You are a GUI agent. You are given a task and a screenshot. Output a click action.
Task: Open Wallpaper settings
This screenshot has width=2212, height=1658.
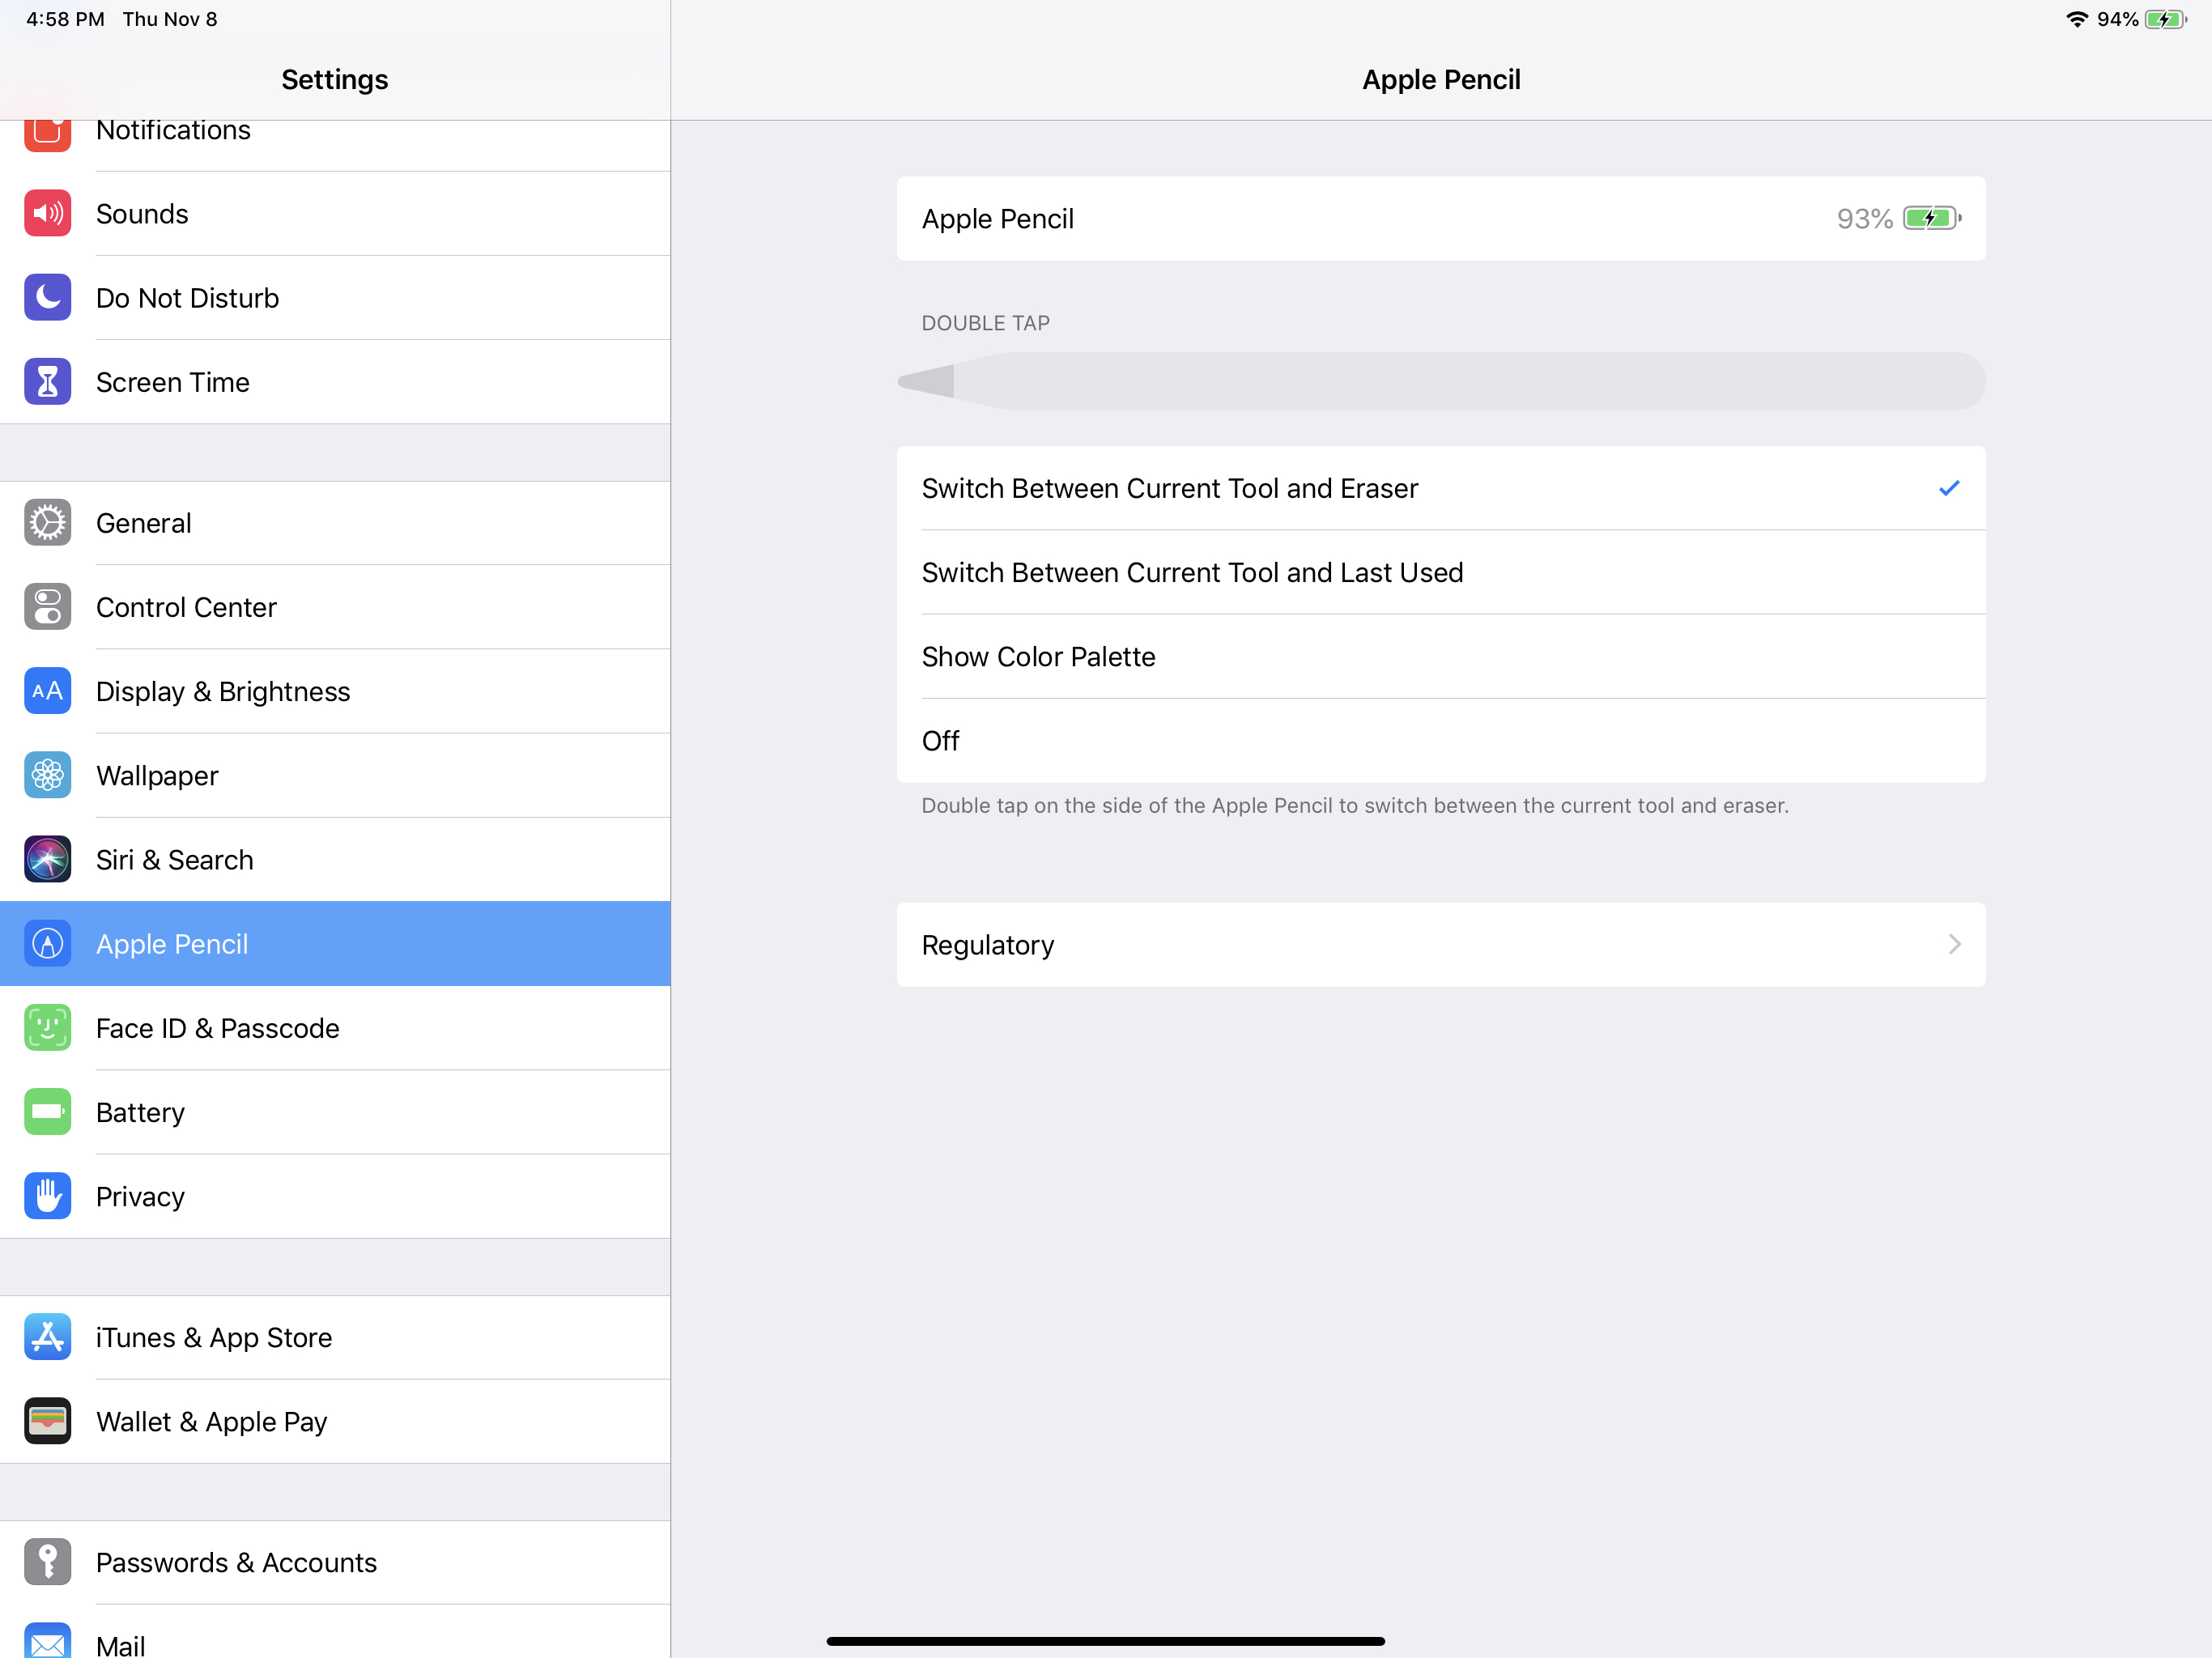click(x=335, y=775)
